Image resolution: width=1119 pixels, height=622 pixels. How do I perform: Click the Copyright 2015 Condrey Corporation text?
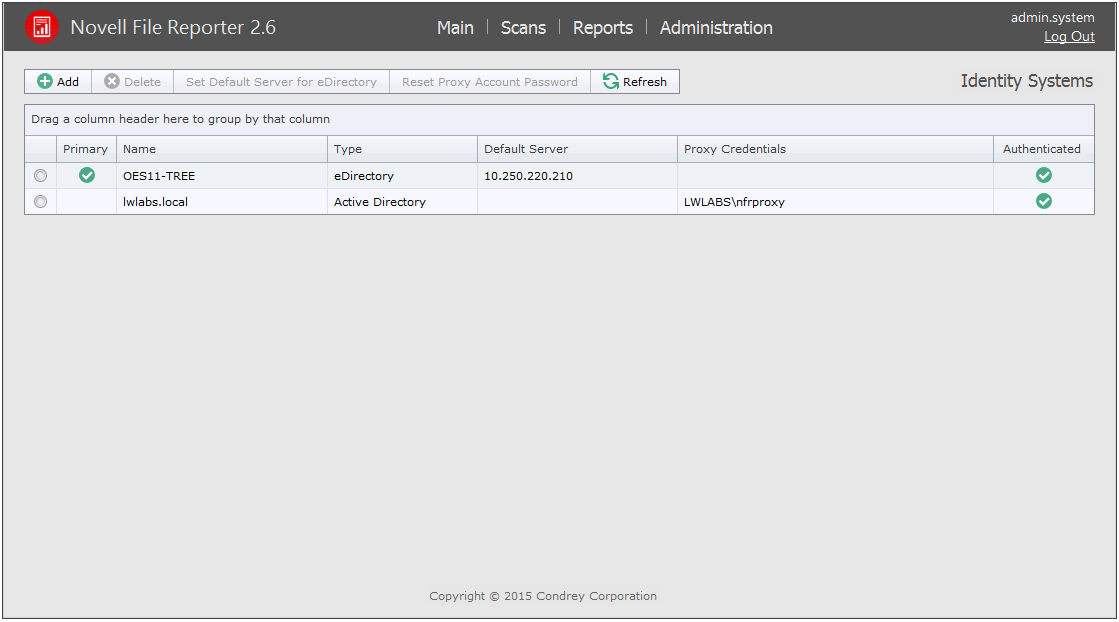pyautogui.click(x=543, y=596)
